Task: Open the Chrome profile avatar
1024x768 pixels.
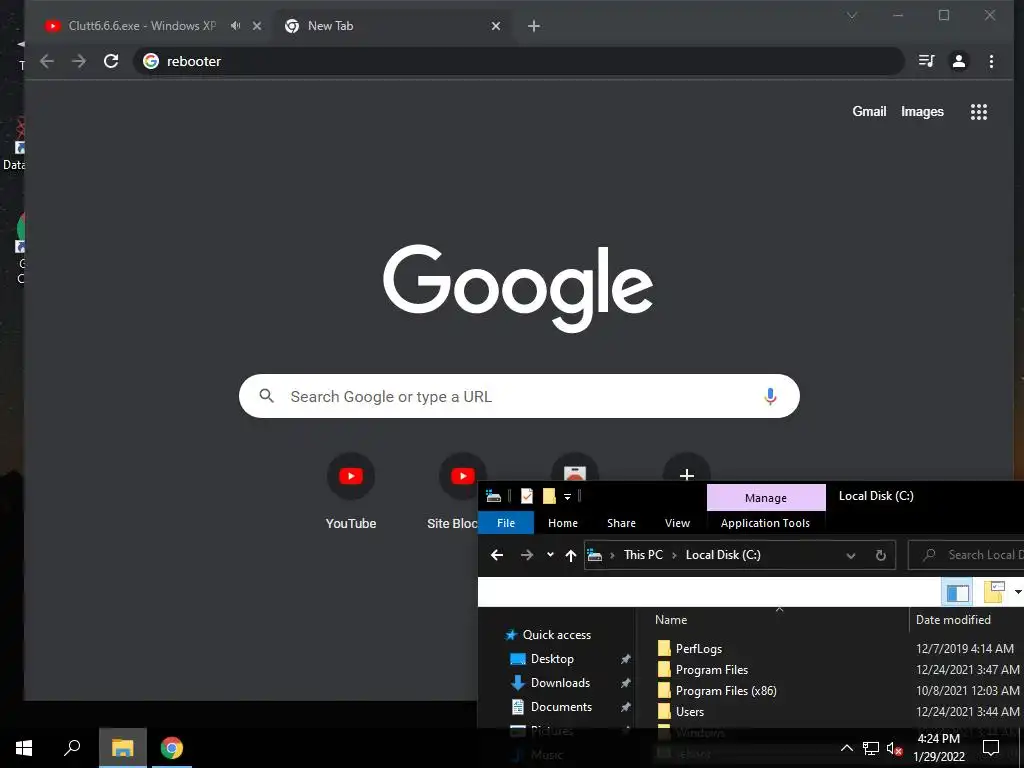Action: pos(959,61)
